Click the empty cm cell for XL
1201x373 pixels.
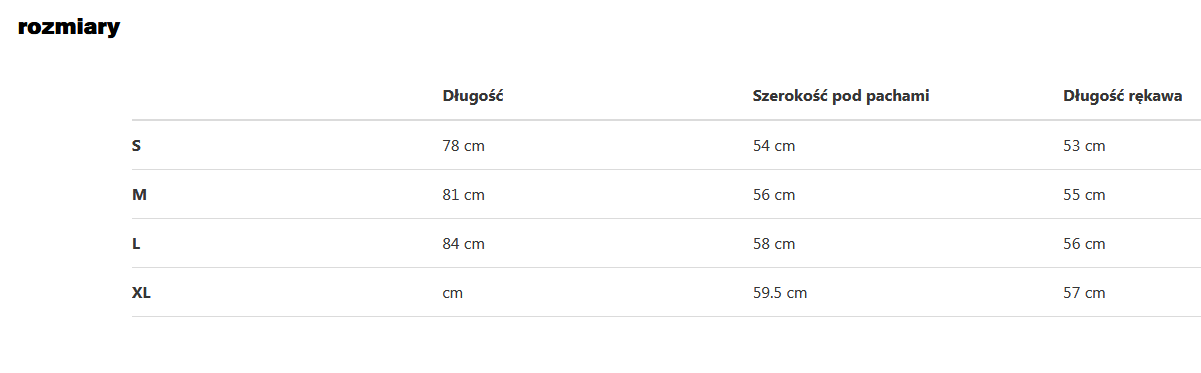pyautogui.click(x=453, y=293)
